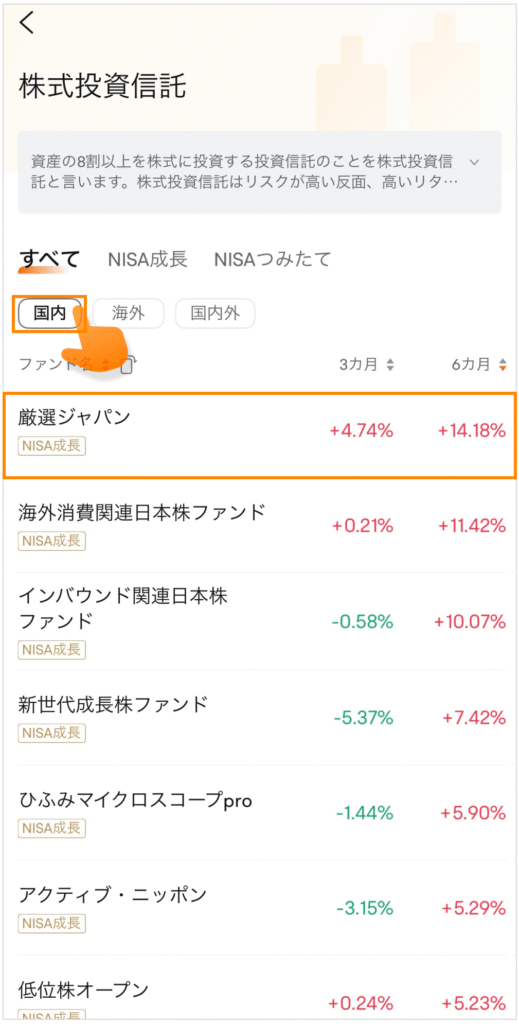Tap the gray description text box
This screenshot has height=1024, width=519.
[259, 172]
